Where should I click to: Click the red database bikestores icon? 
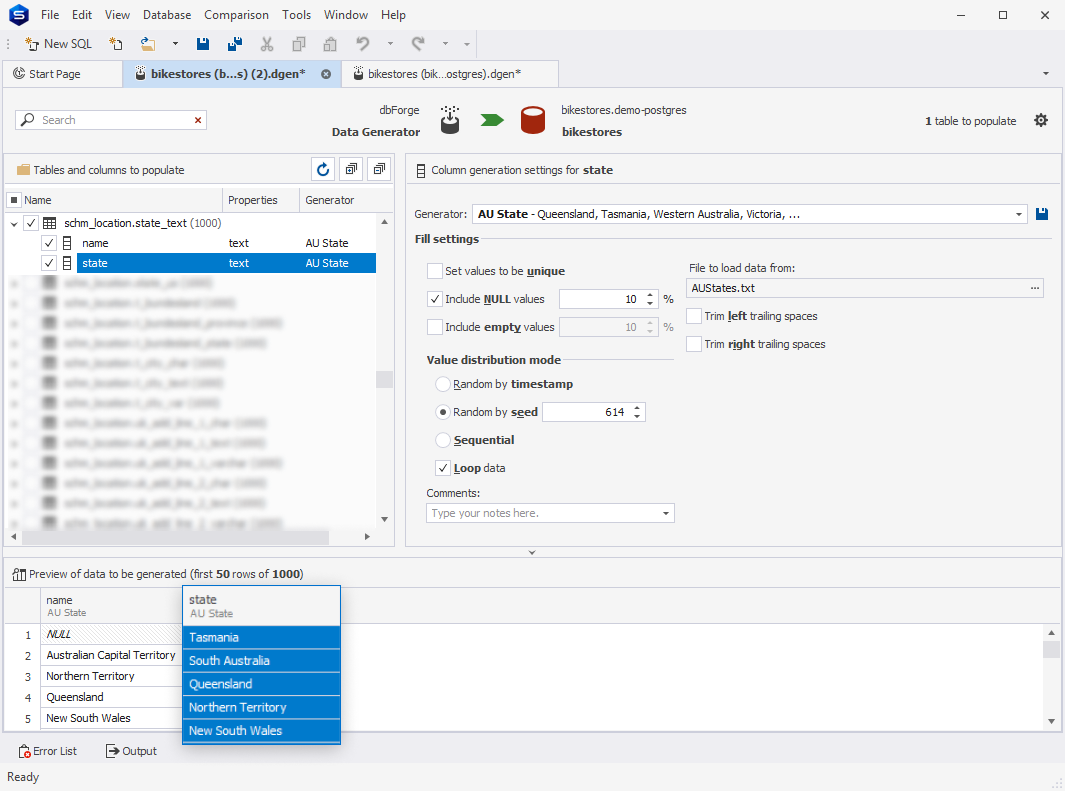point(533,120)
